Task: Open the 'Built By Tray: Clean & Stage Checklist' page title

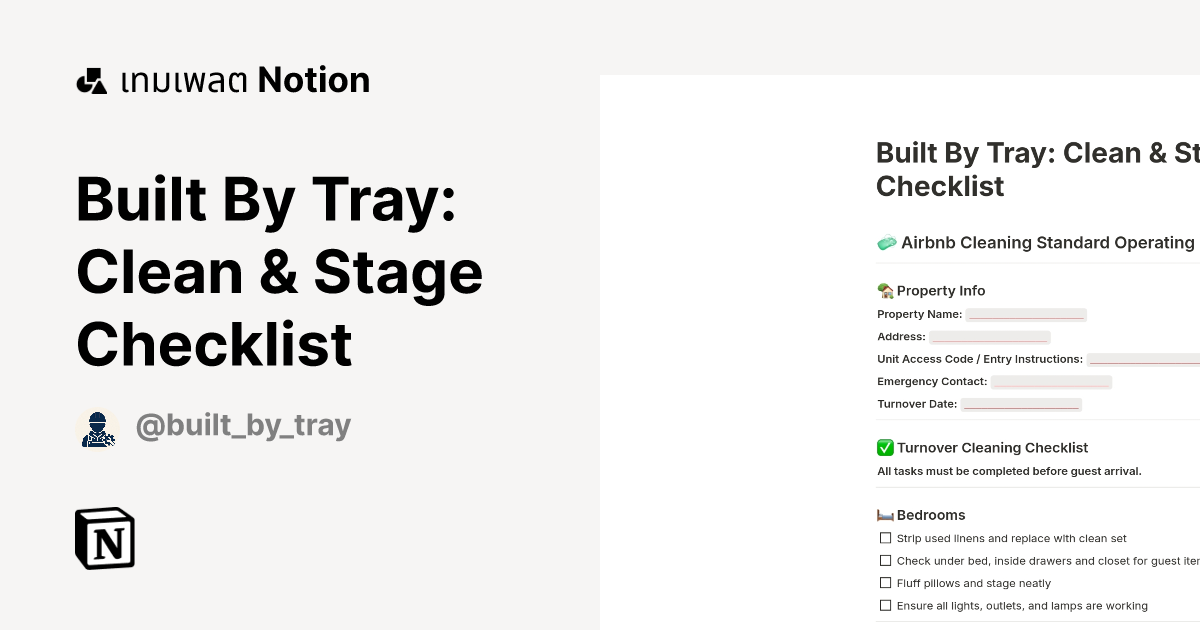Action: [280, 272]
